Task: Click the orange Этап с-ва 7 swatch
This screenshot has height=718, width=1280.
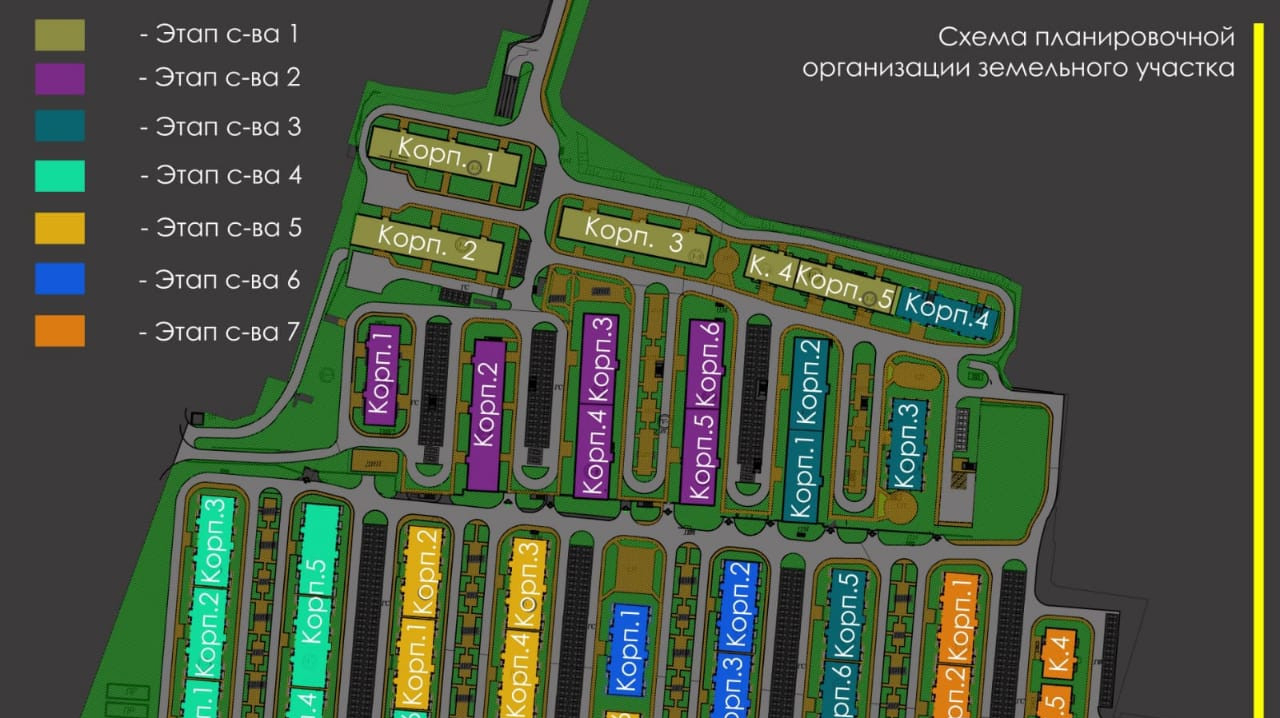Action: pyautogui.click(x=60, y=331)
